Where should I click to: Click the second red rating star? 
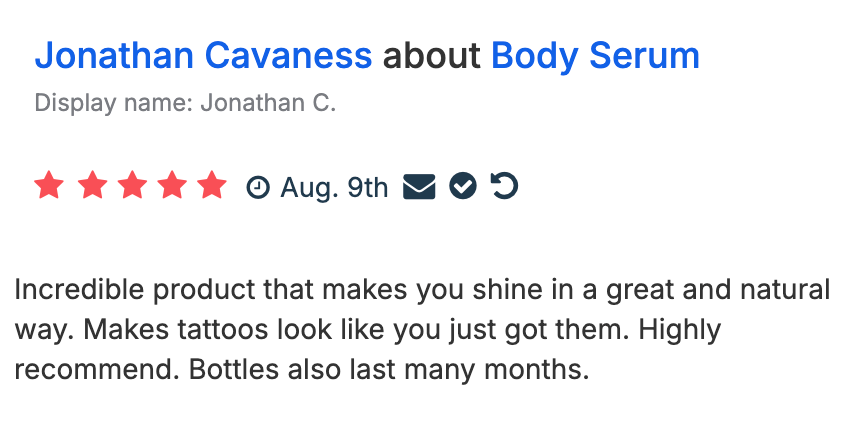click(90, 186)
